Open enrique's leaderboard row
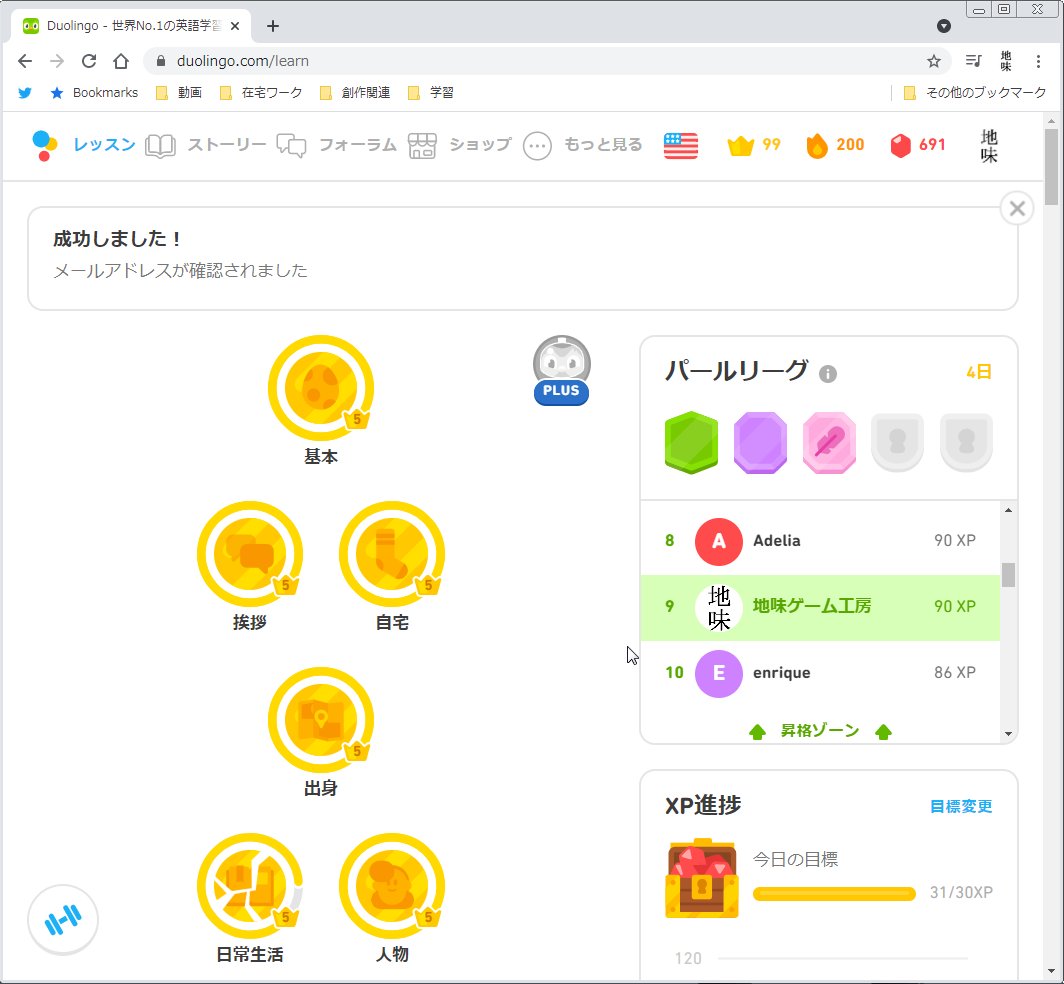 [820, 673]
